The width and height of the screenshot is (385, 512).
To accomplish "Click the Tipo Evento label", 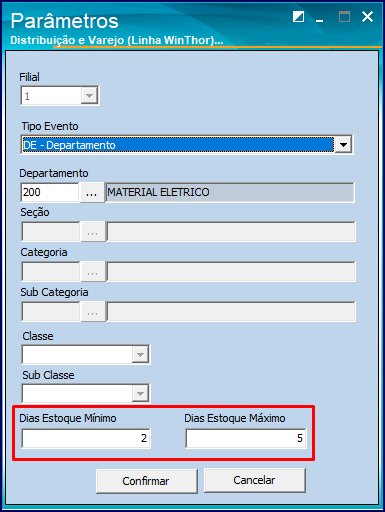I will click(50, 126).
